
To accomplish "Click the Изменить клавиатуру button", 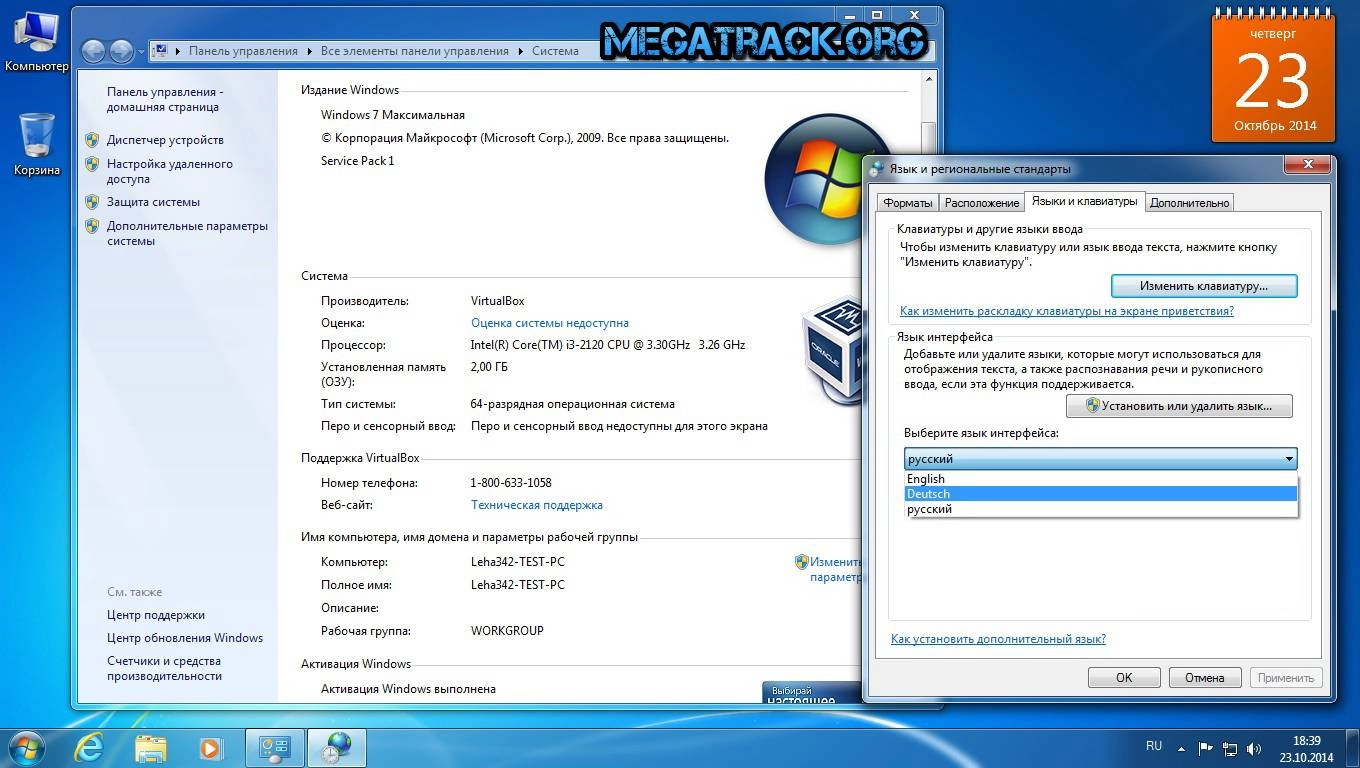I will click(x=1204, y=286).
